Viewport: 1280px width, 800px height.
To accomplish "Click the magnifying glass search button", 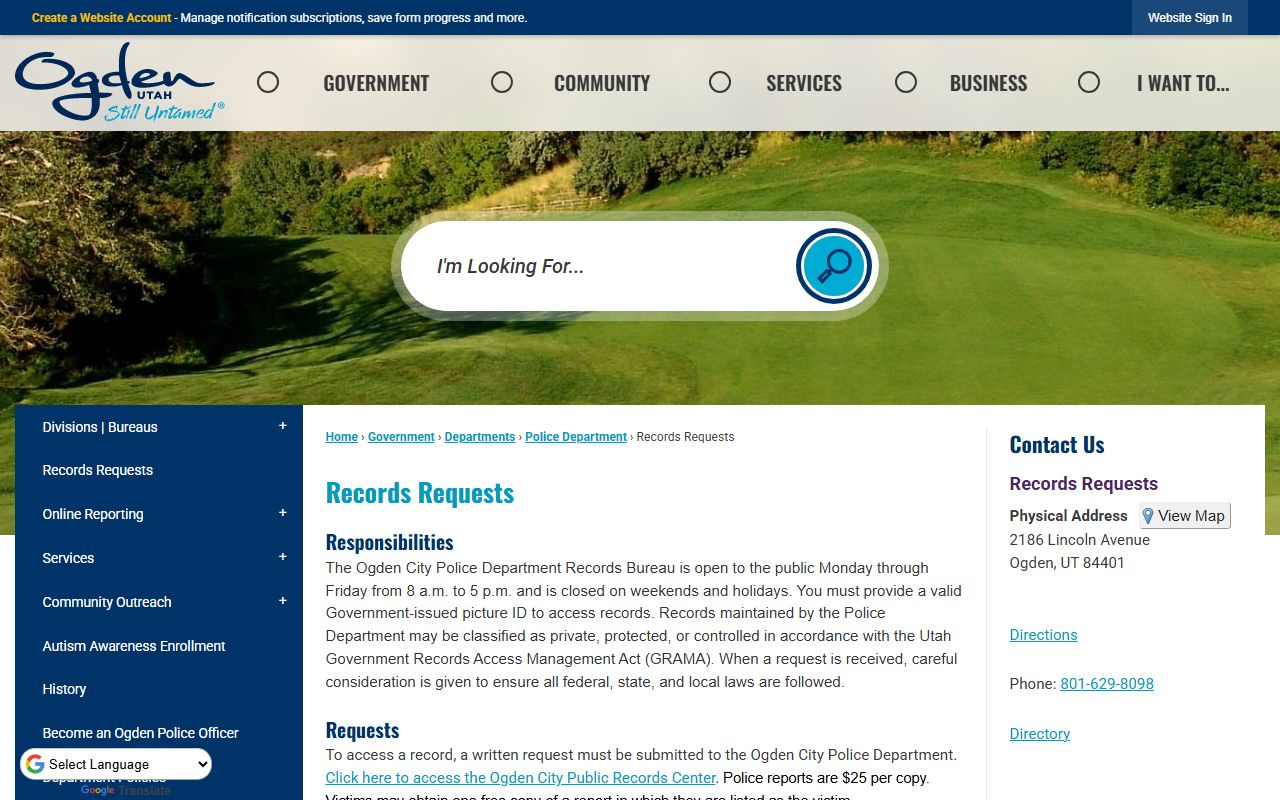I will 834,266.
